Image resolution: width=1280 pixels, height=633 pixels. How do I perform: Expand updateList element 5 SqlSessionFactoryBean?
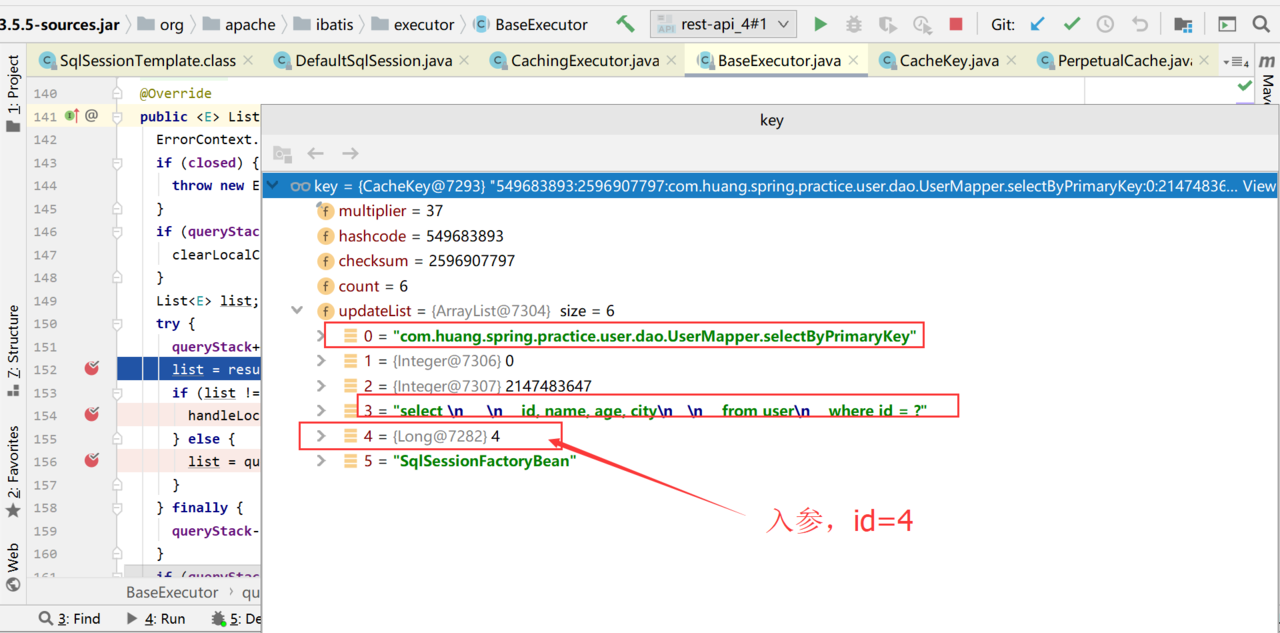click(321, 461)
